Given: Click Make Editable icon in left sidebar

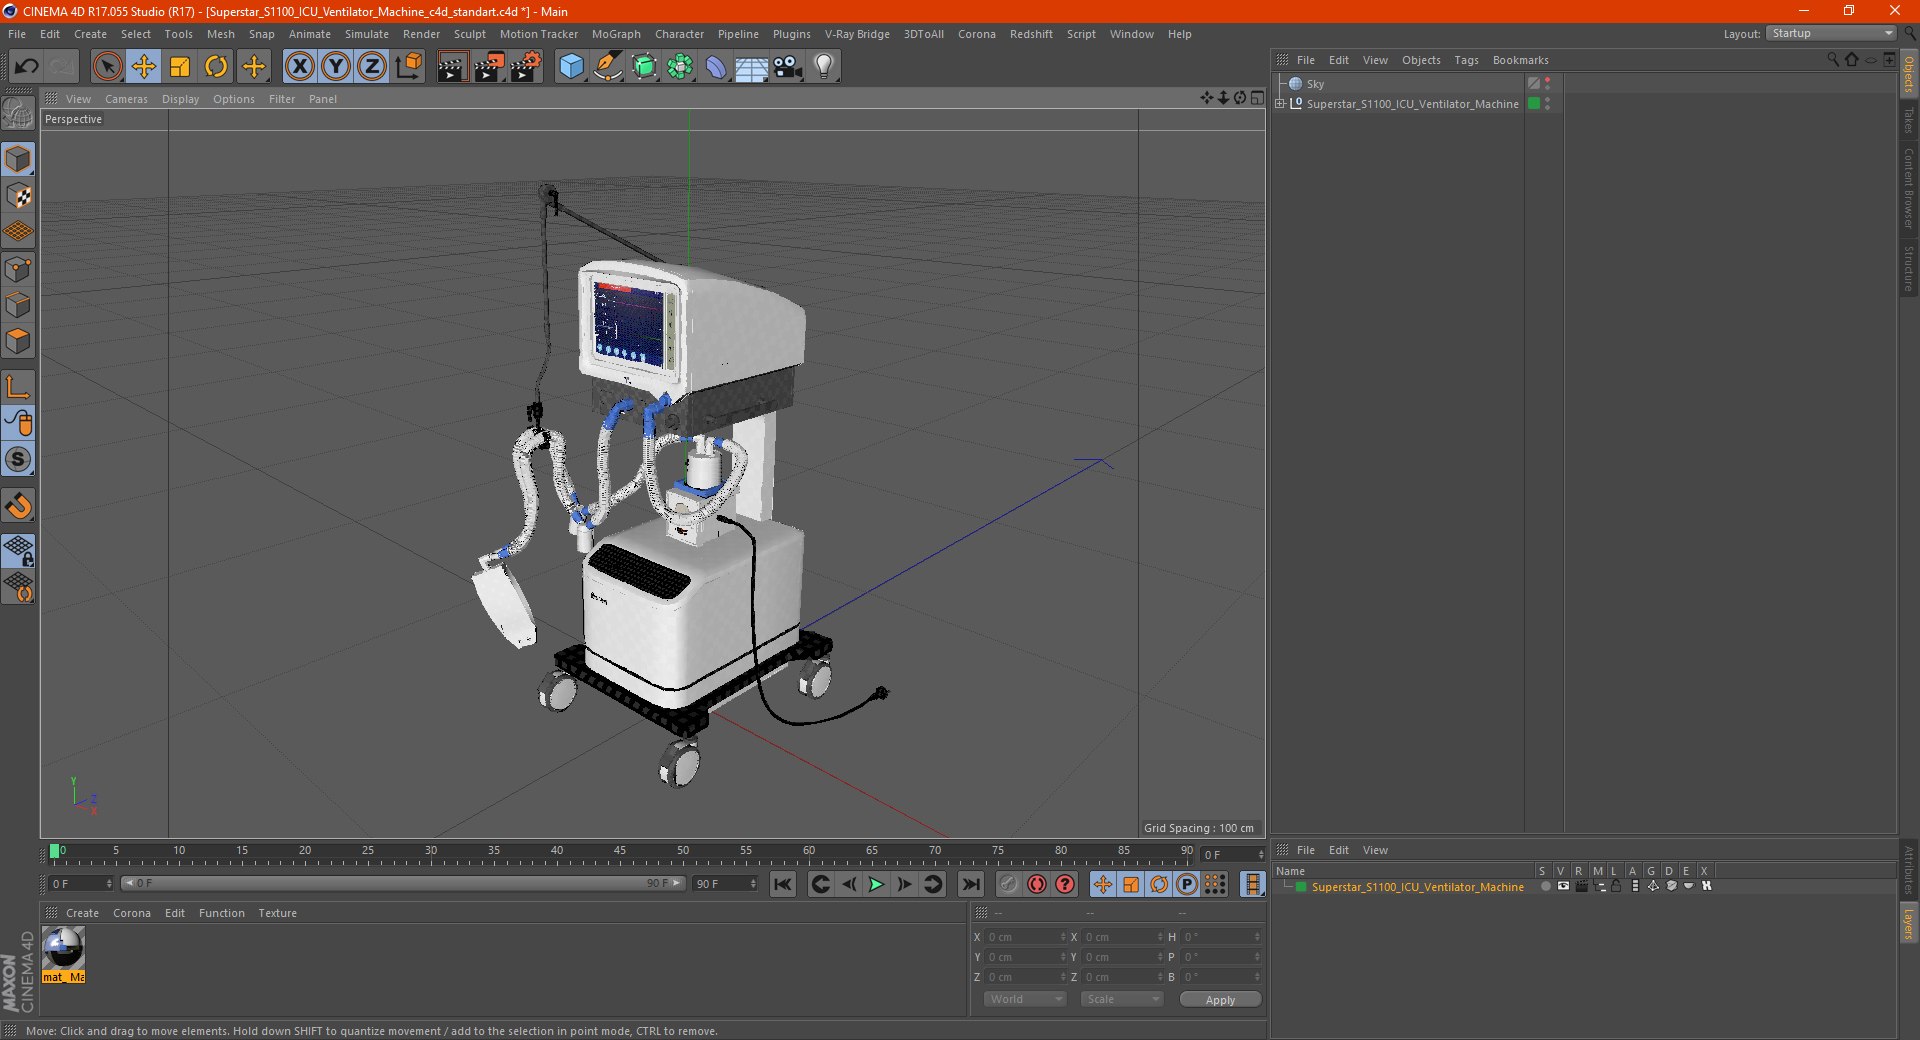Looking at the screenshot, I should tap(19, 113).
